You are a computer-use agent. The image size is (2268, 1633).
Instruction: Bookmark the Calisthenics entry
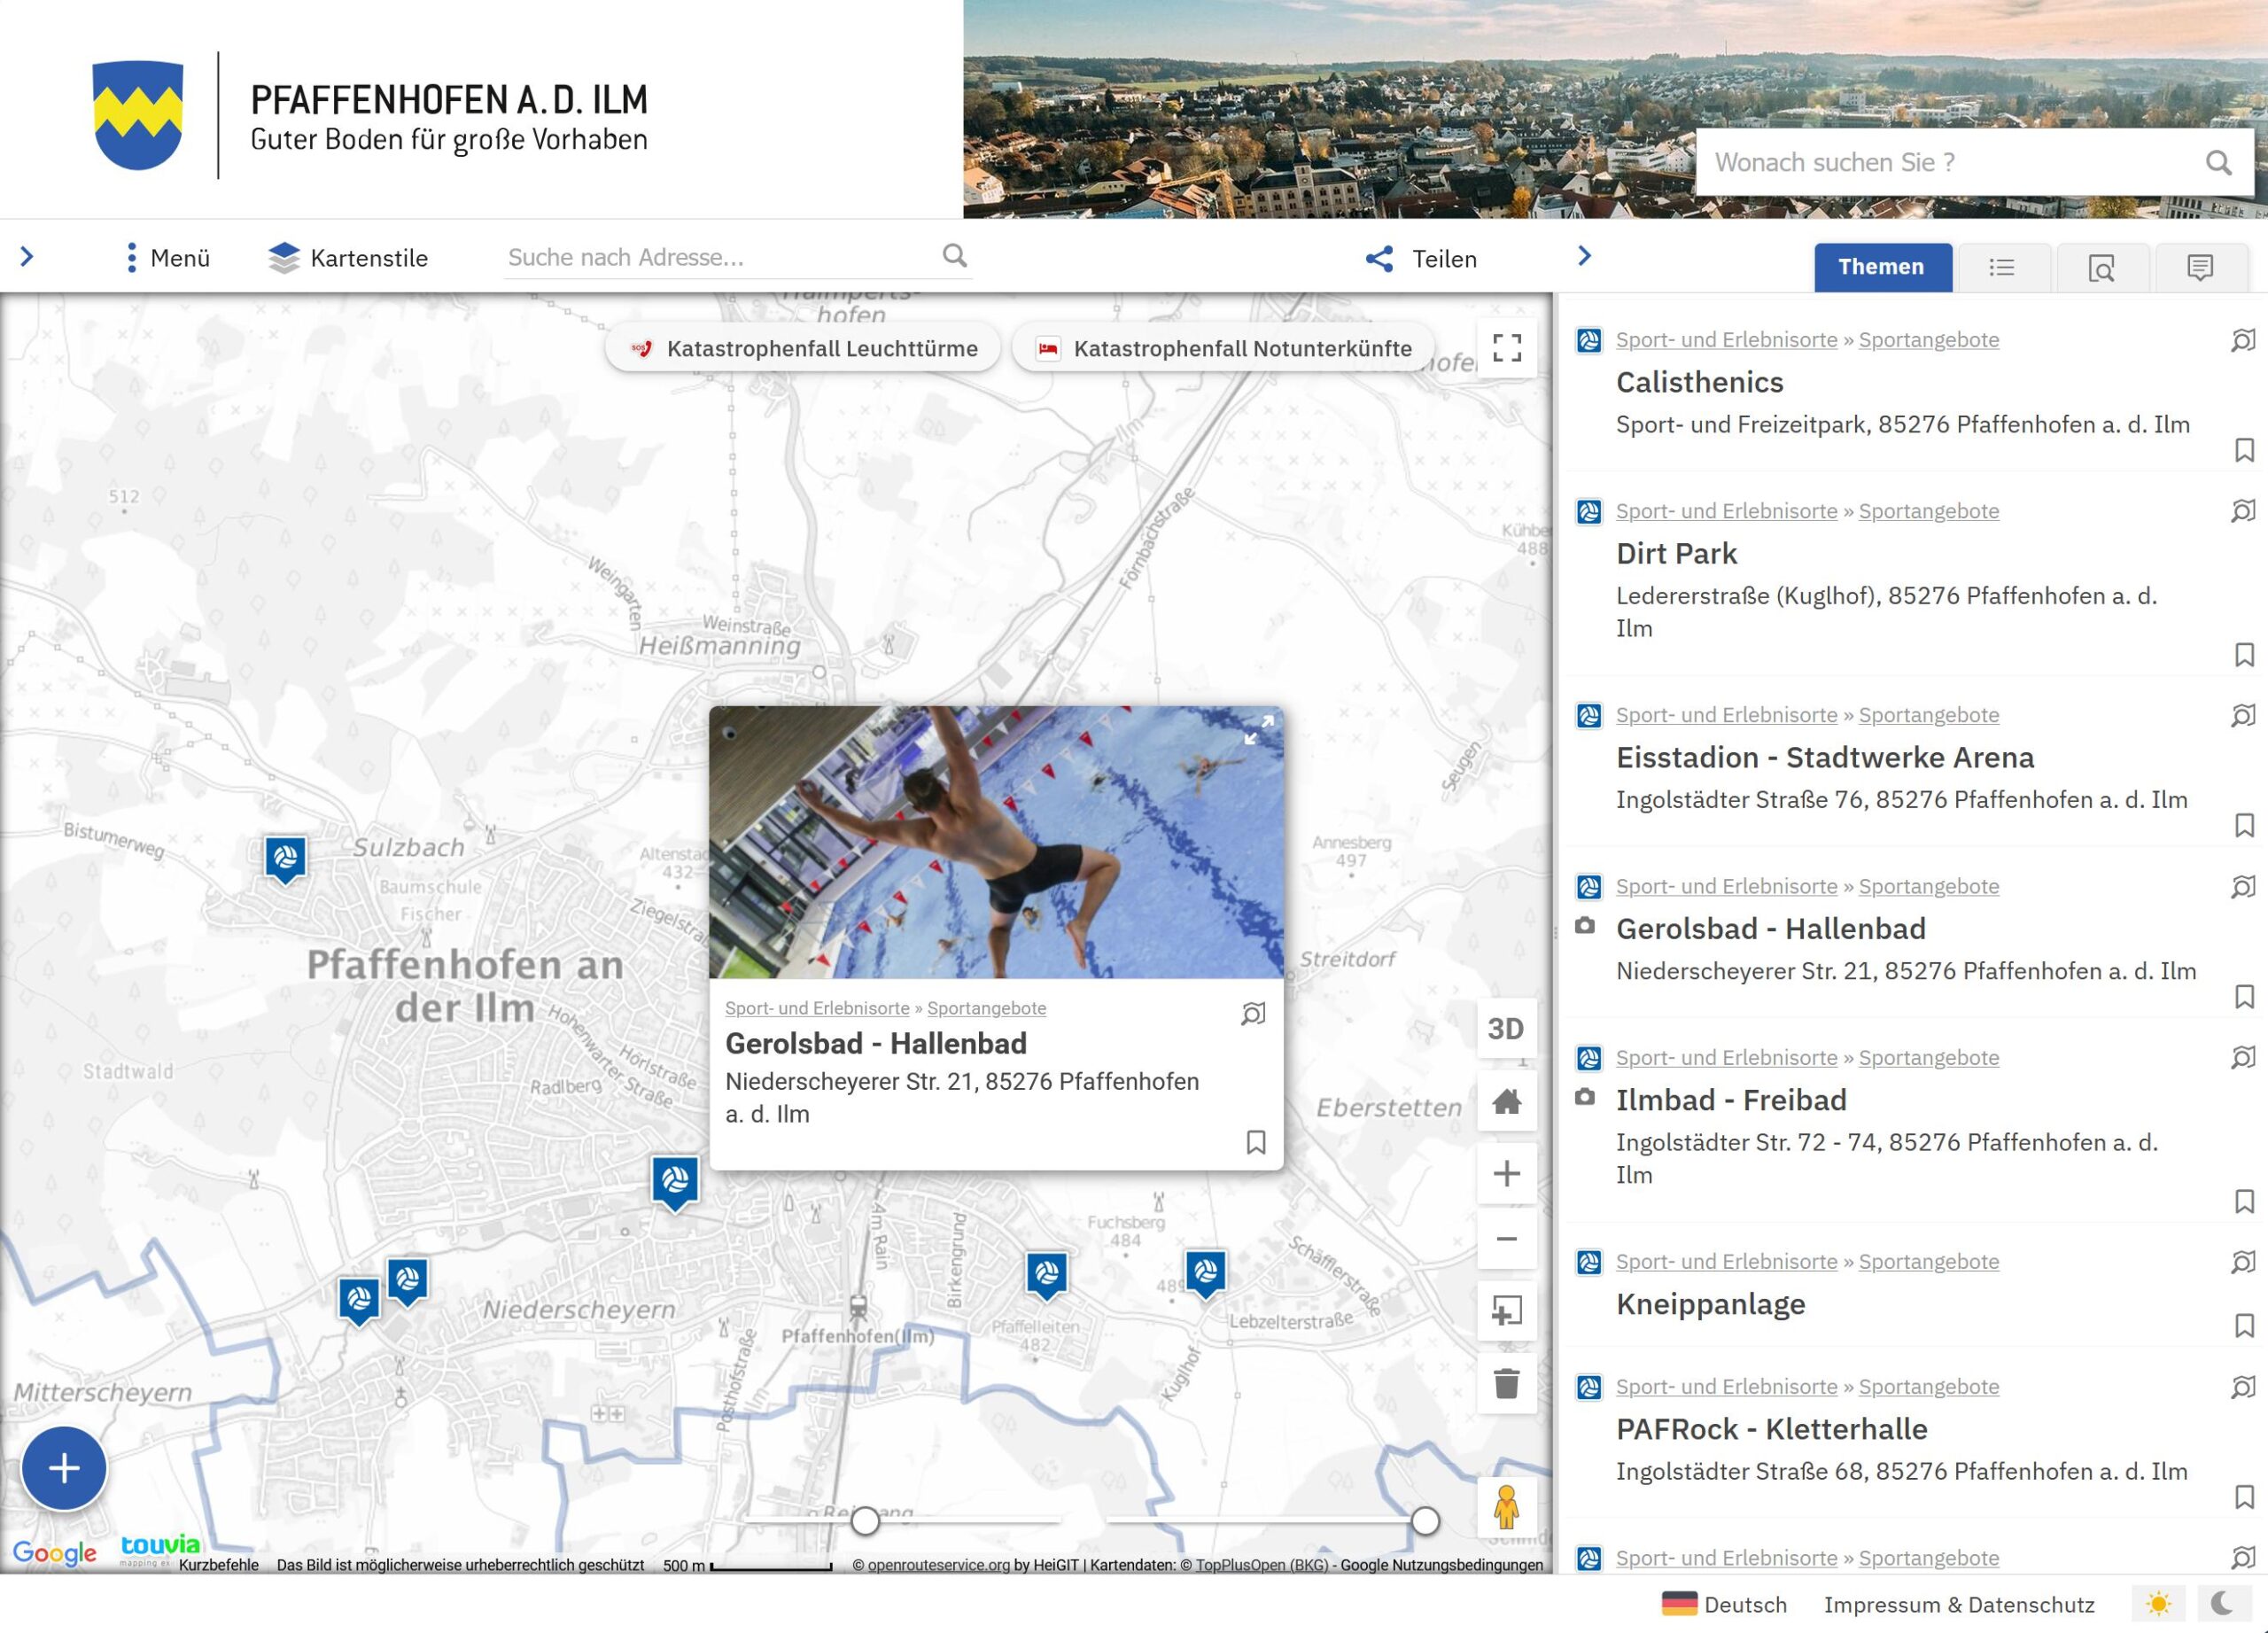pyautogui.click(x=2243, y=450)
